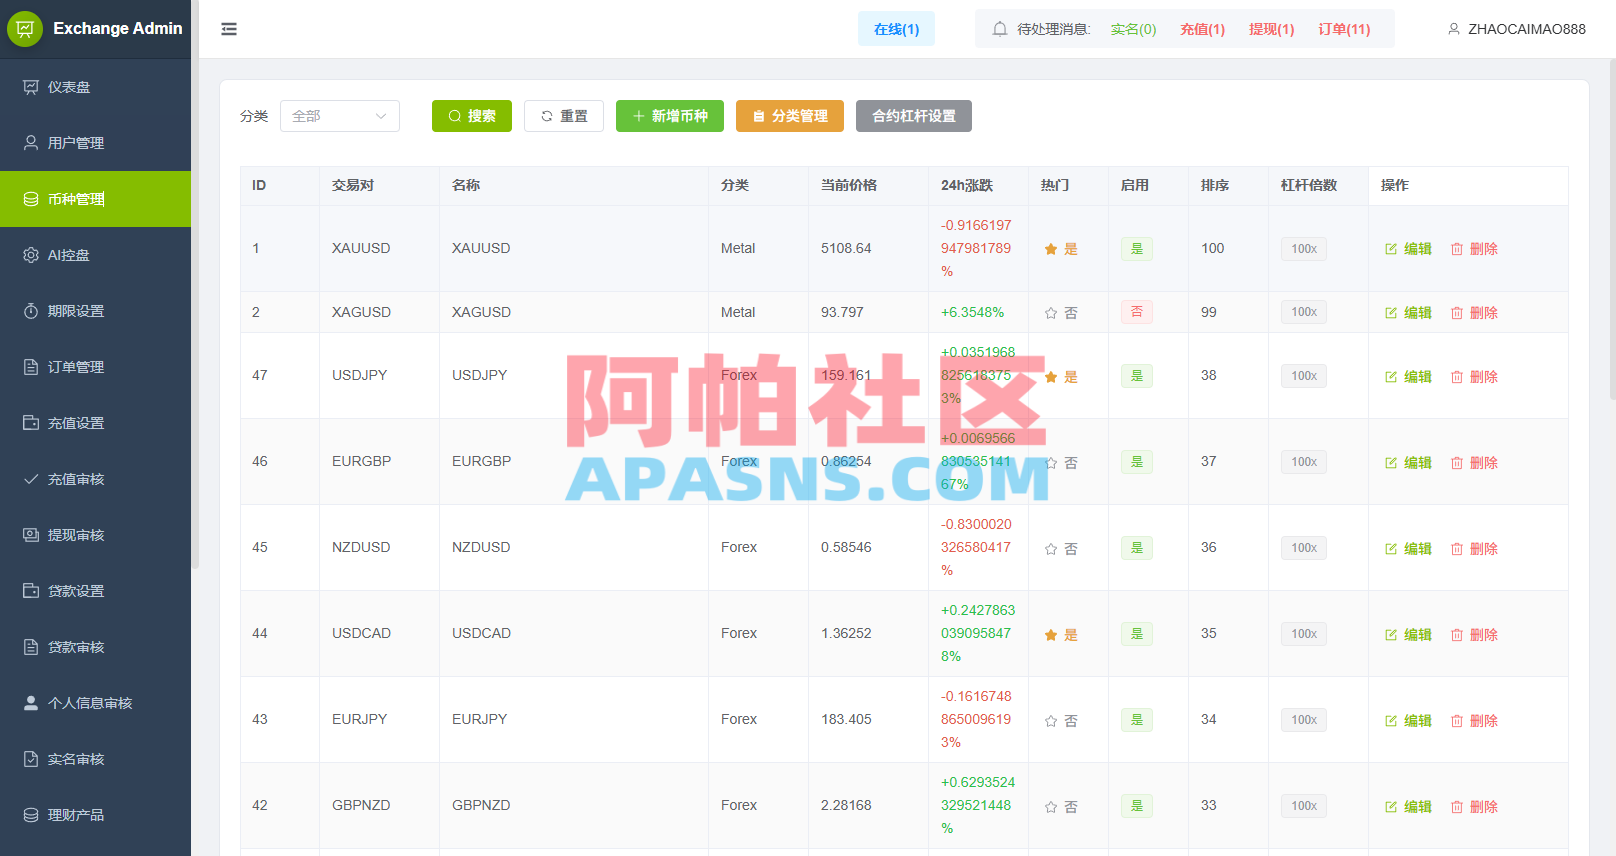The width and height of the screenshot is (1616, 856).
Task: Toggle the hot star for USDCAD
Action: click(x=1051, y=635)
